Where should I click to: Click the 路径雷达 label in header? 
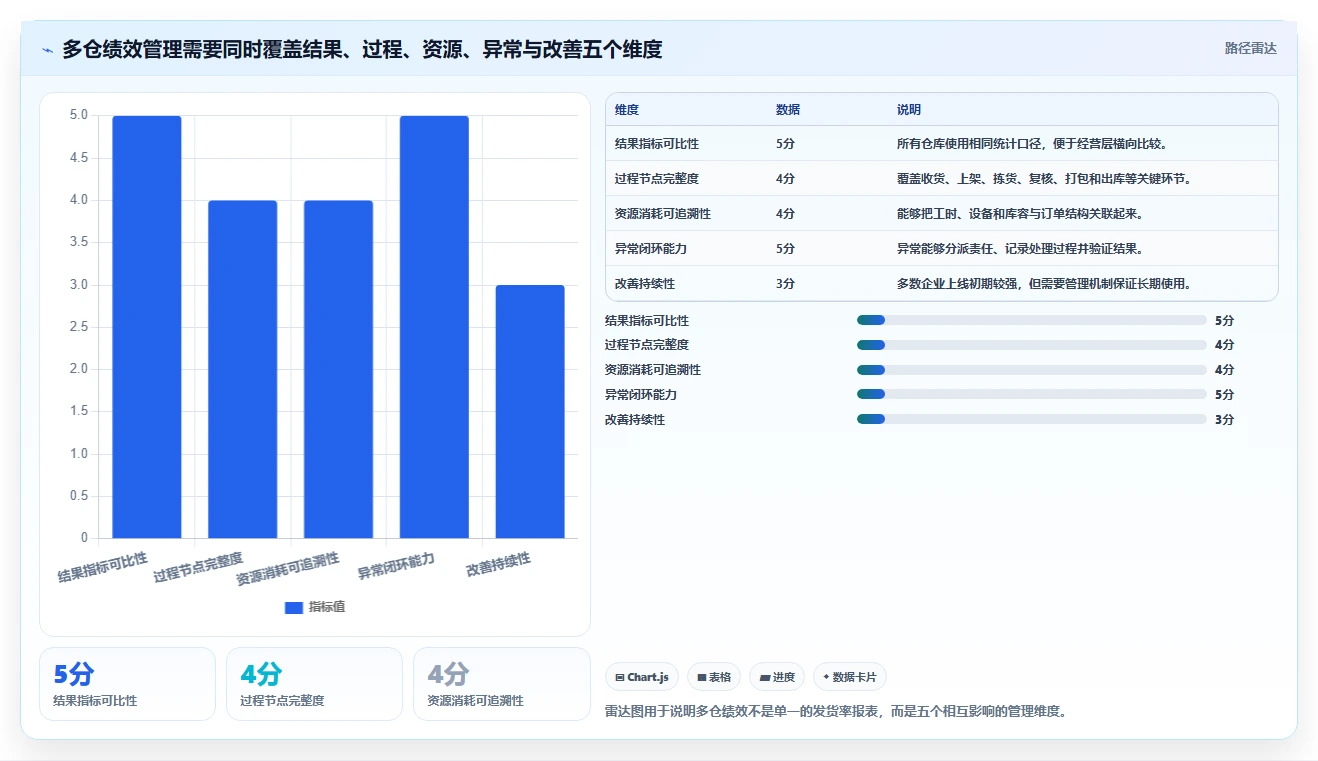coord(1250,48)
